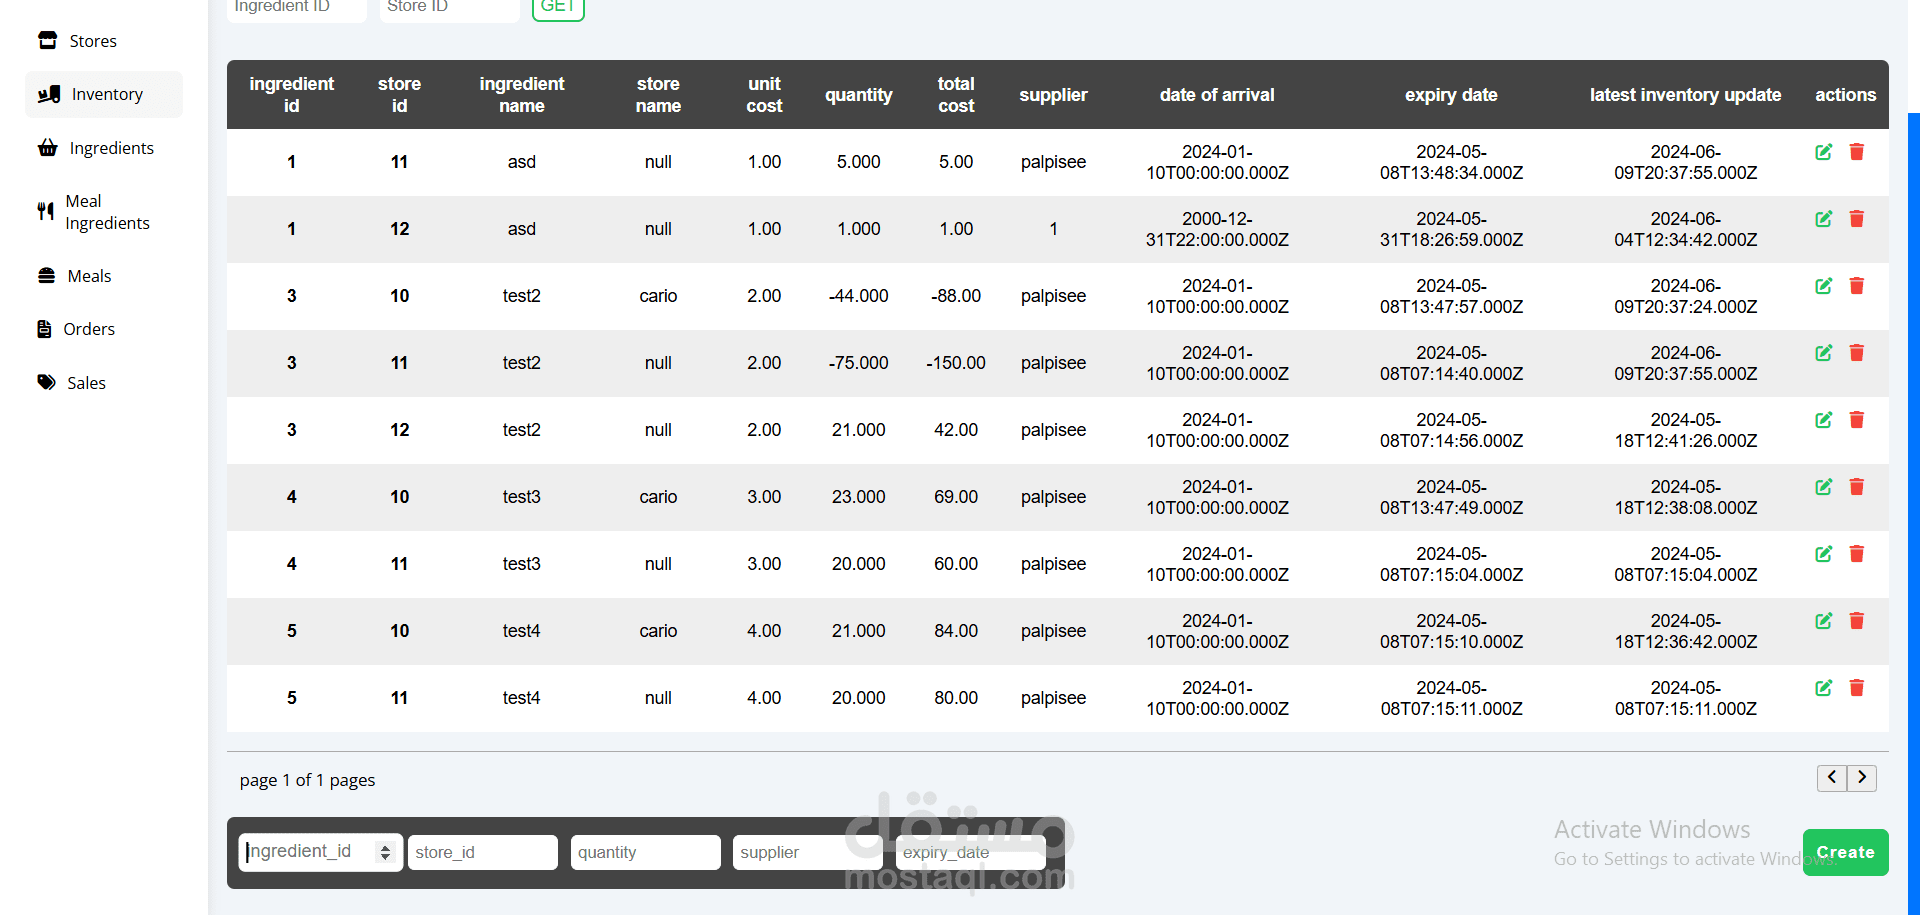
Task: Select the 69.00 total cost cell
Action: coord(956,497)
